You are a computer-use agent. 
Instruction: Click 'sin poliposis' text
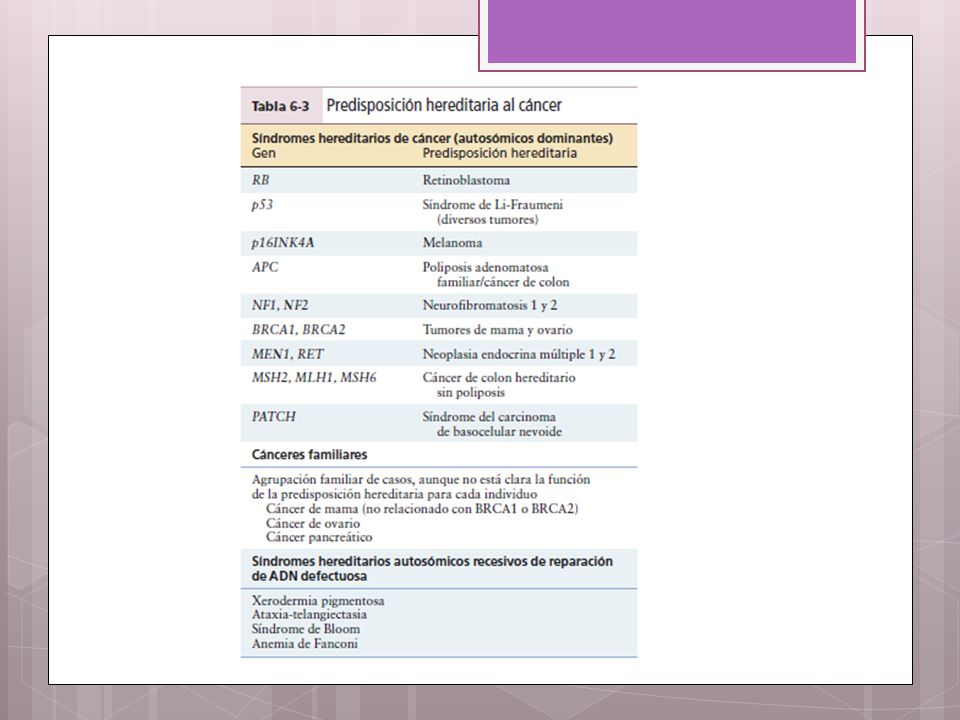click(471, 393)
